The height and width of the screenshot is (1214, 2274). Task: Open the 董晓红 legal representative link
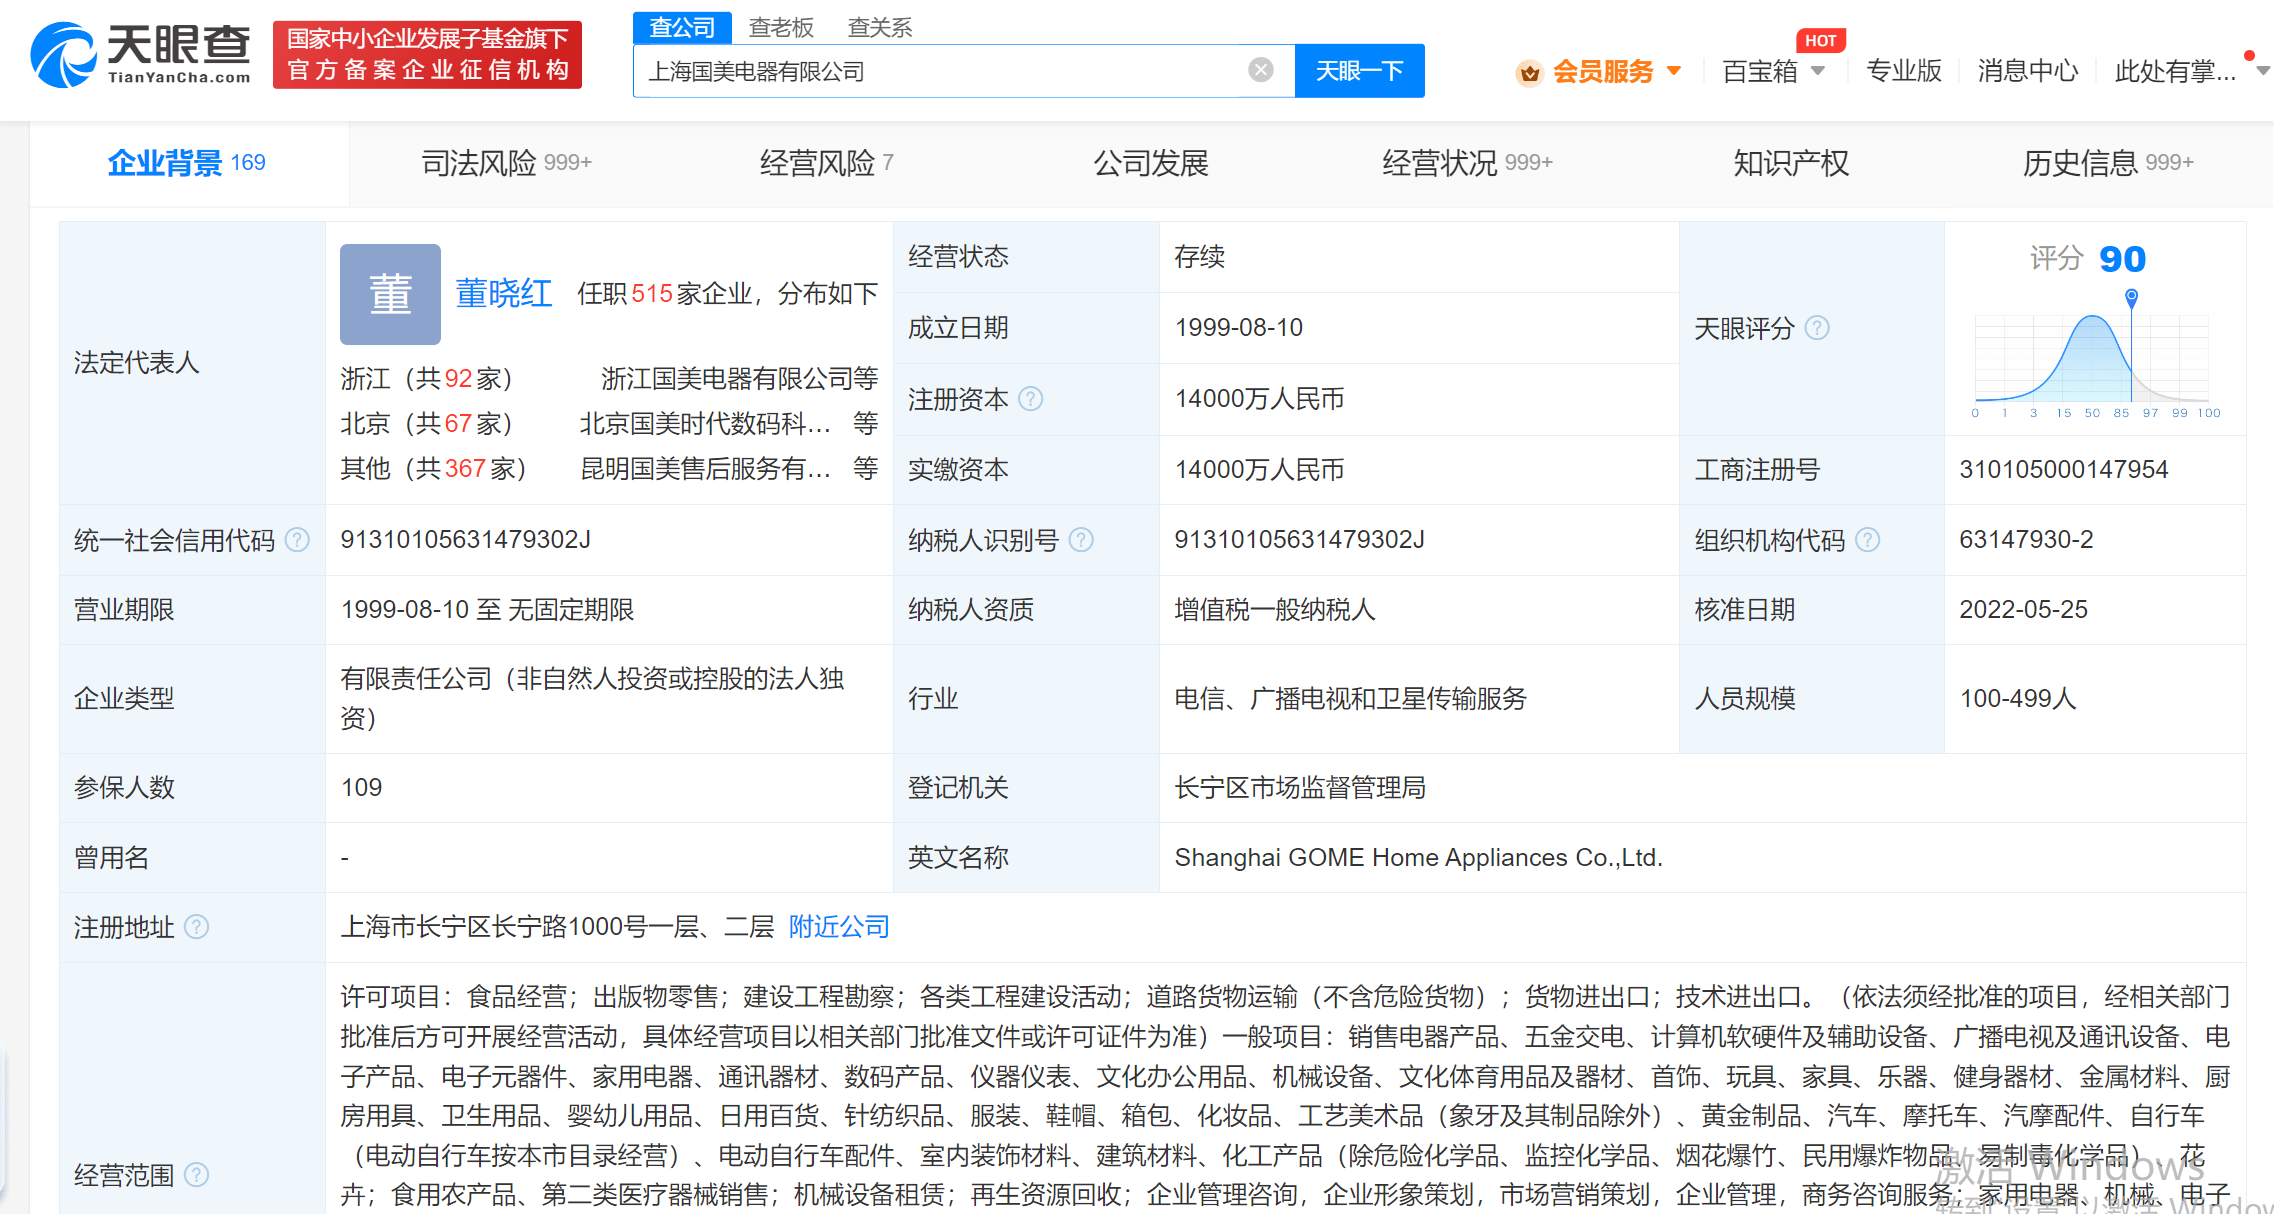[504, 293]
